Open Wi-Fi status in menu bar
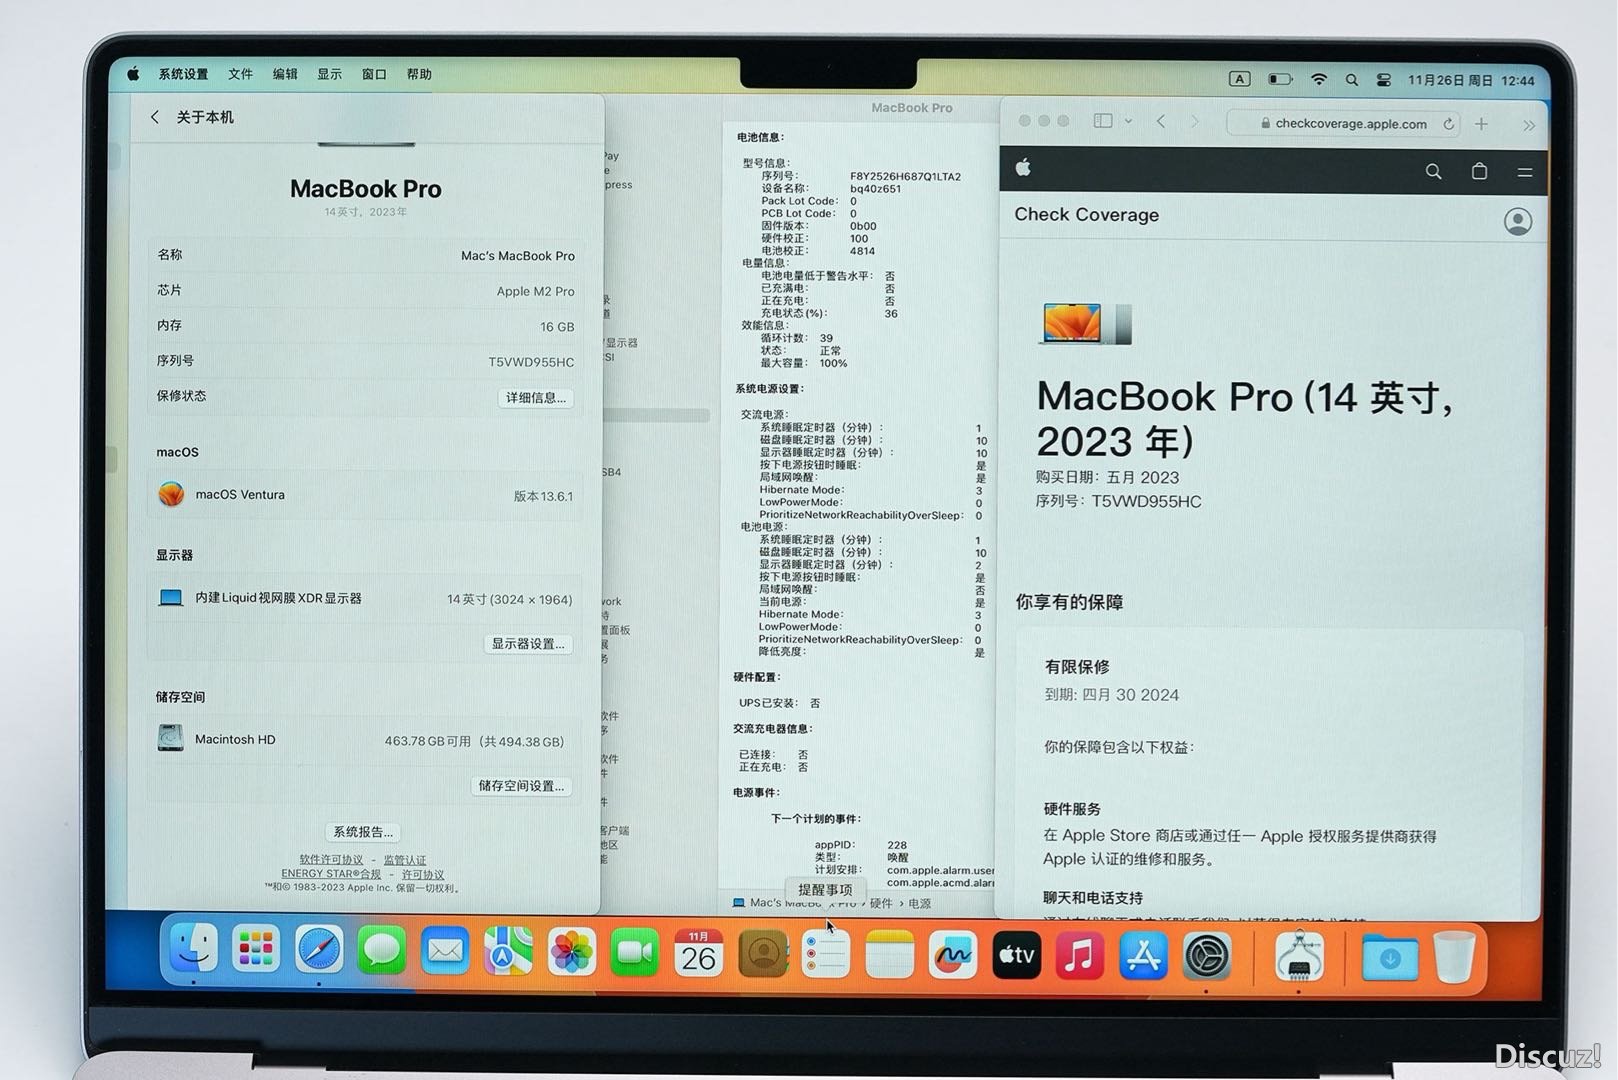Image resolution: width=1618 pixels, height=1080 pixels. (x=1319, y=79)
